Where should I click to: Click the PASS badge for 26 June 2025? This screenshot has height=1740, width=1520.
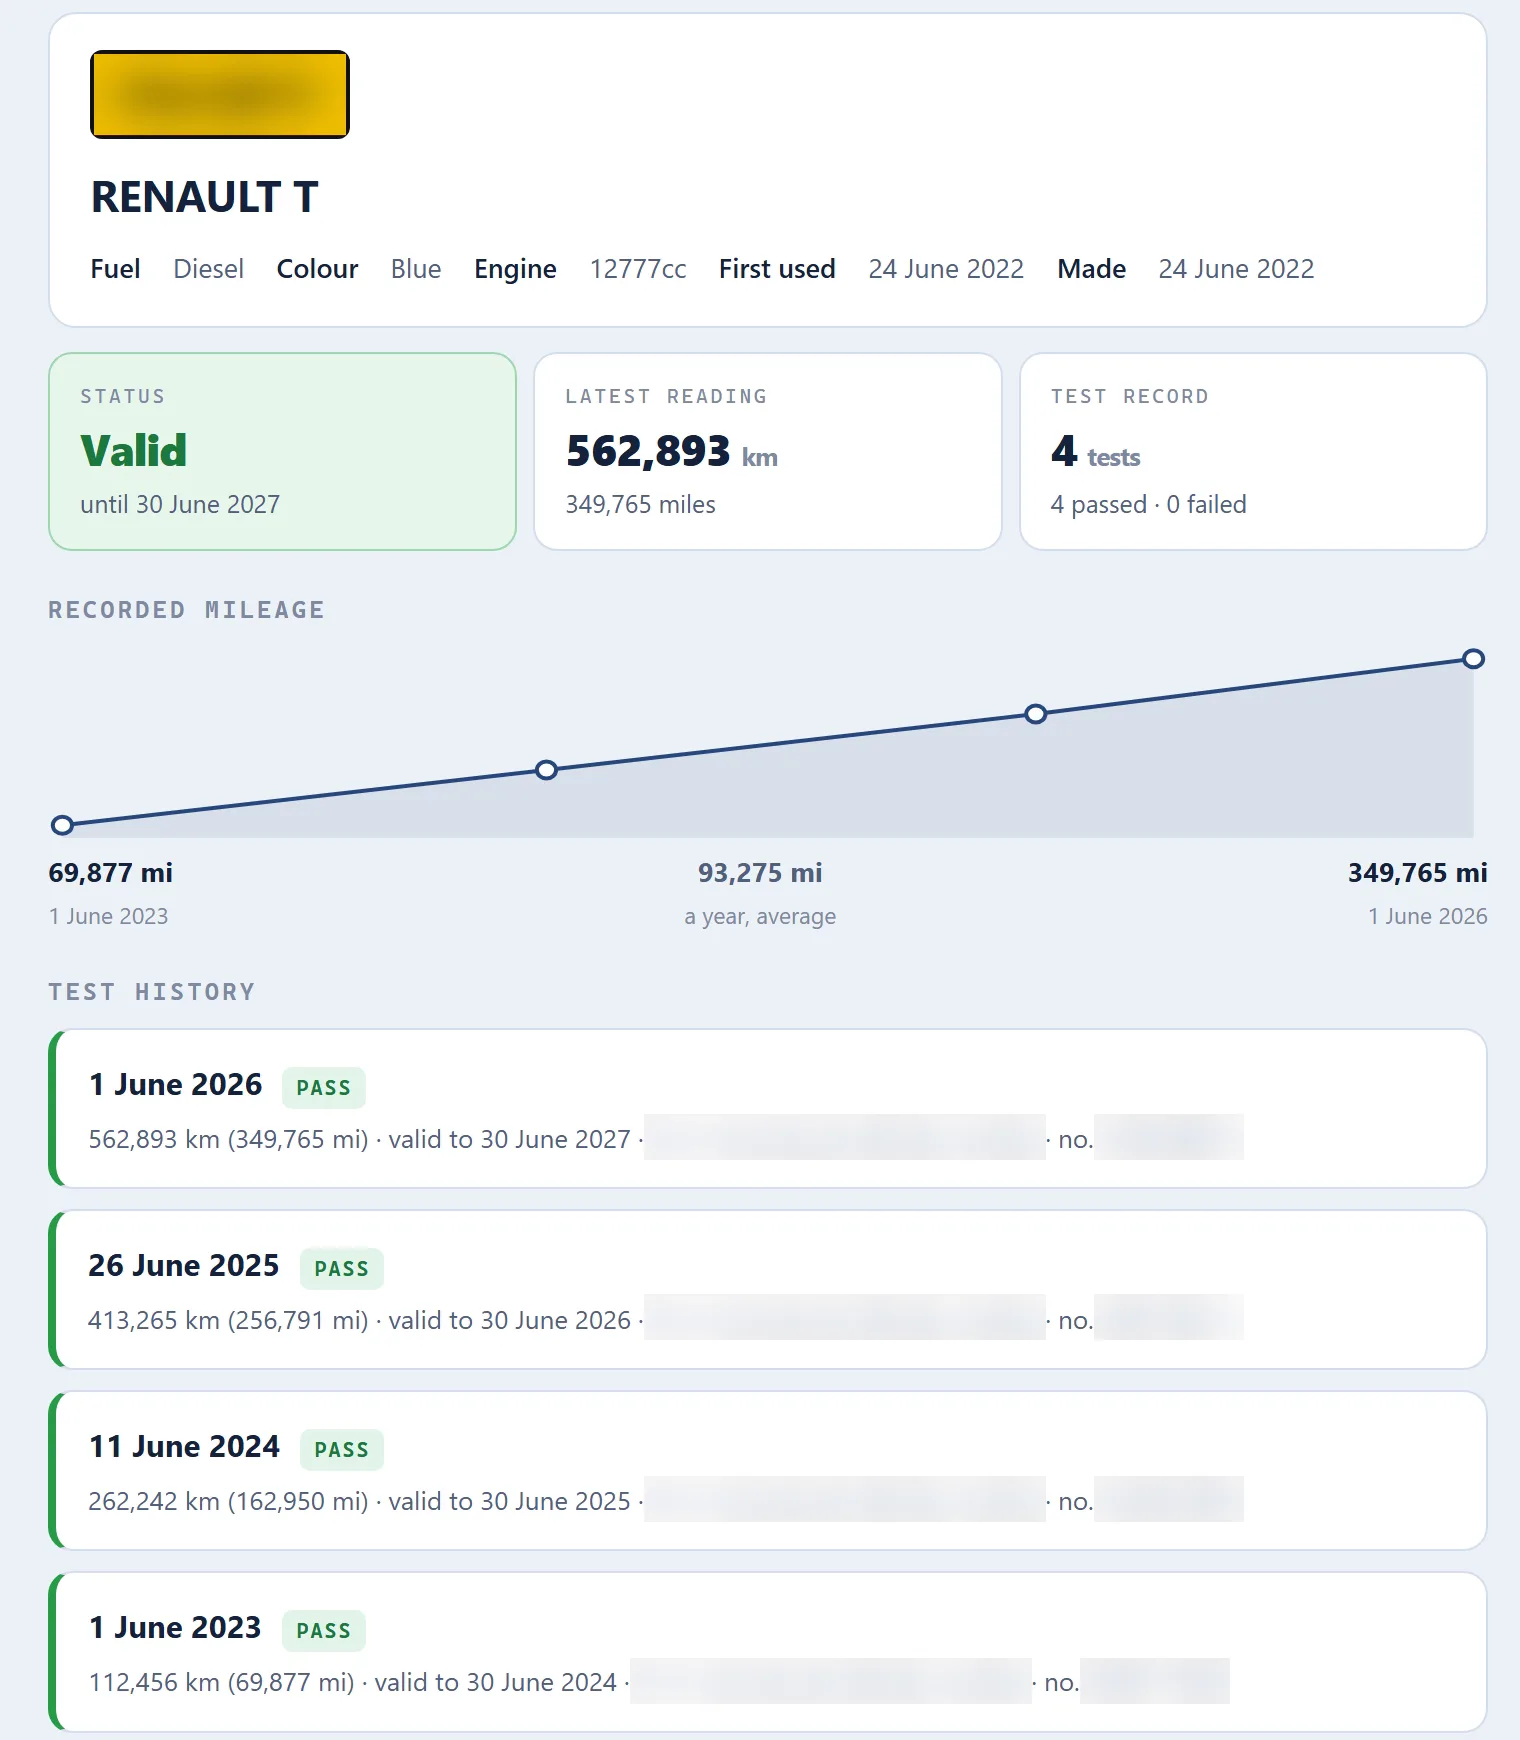(341, 1269)
